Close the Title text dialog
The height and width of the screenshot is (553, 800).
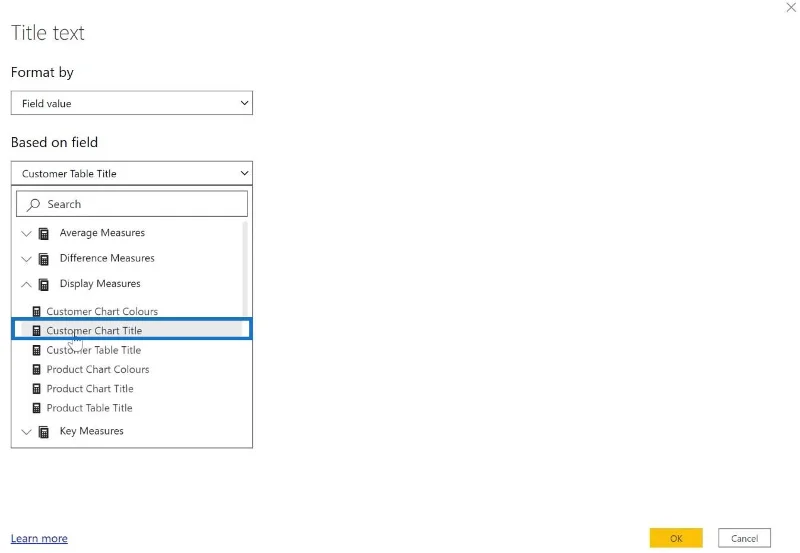[791, 8]
